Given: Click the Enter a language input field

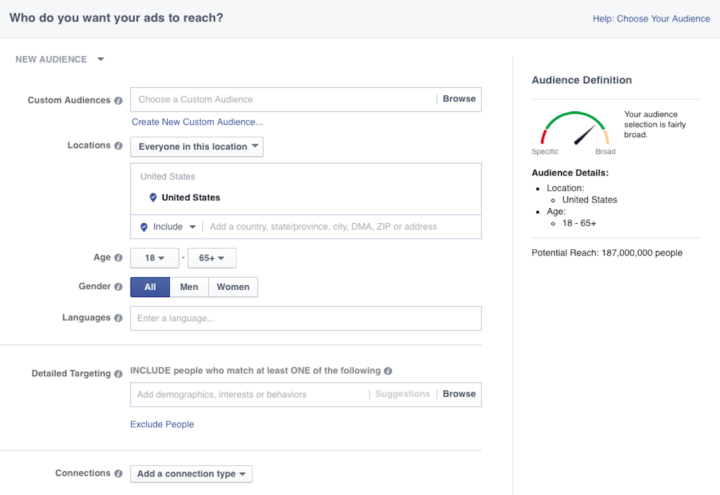Looking at the screenshot, I should pos(305,318).
